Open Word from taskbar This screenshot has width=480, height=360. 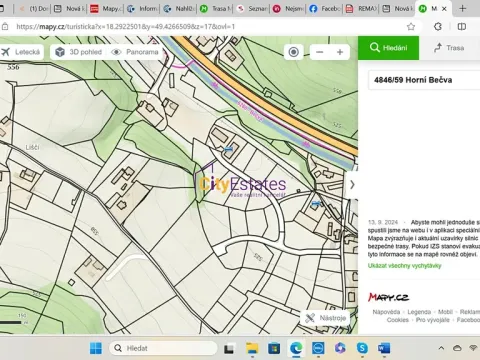(x=384, y=348)
